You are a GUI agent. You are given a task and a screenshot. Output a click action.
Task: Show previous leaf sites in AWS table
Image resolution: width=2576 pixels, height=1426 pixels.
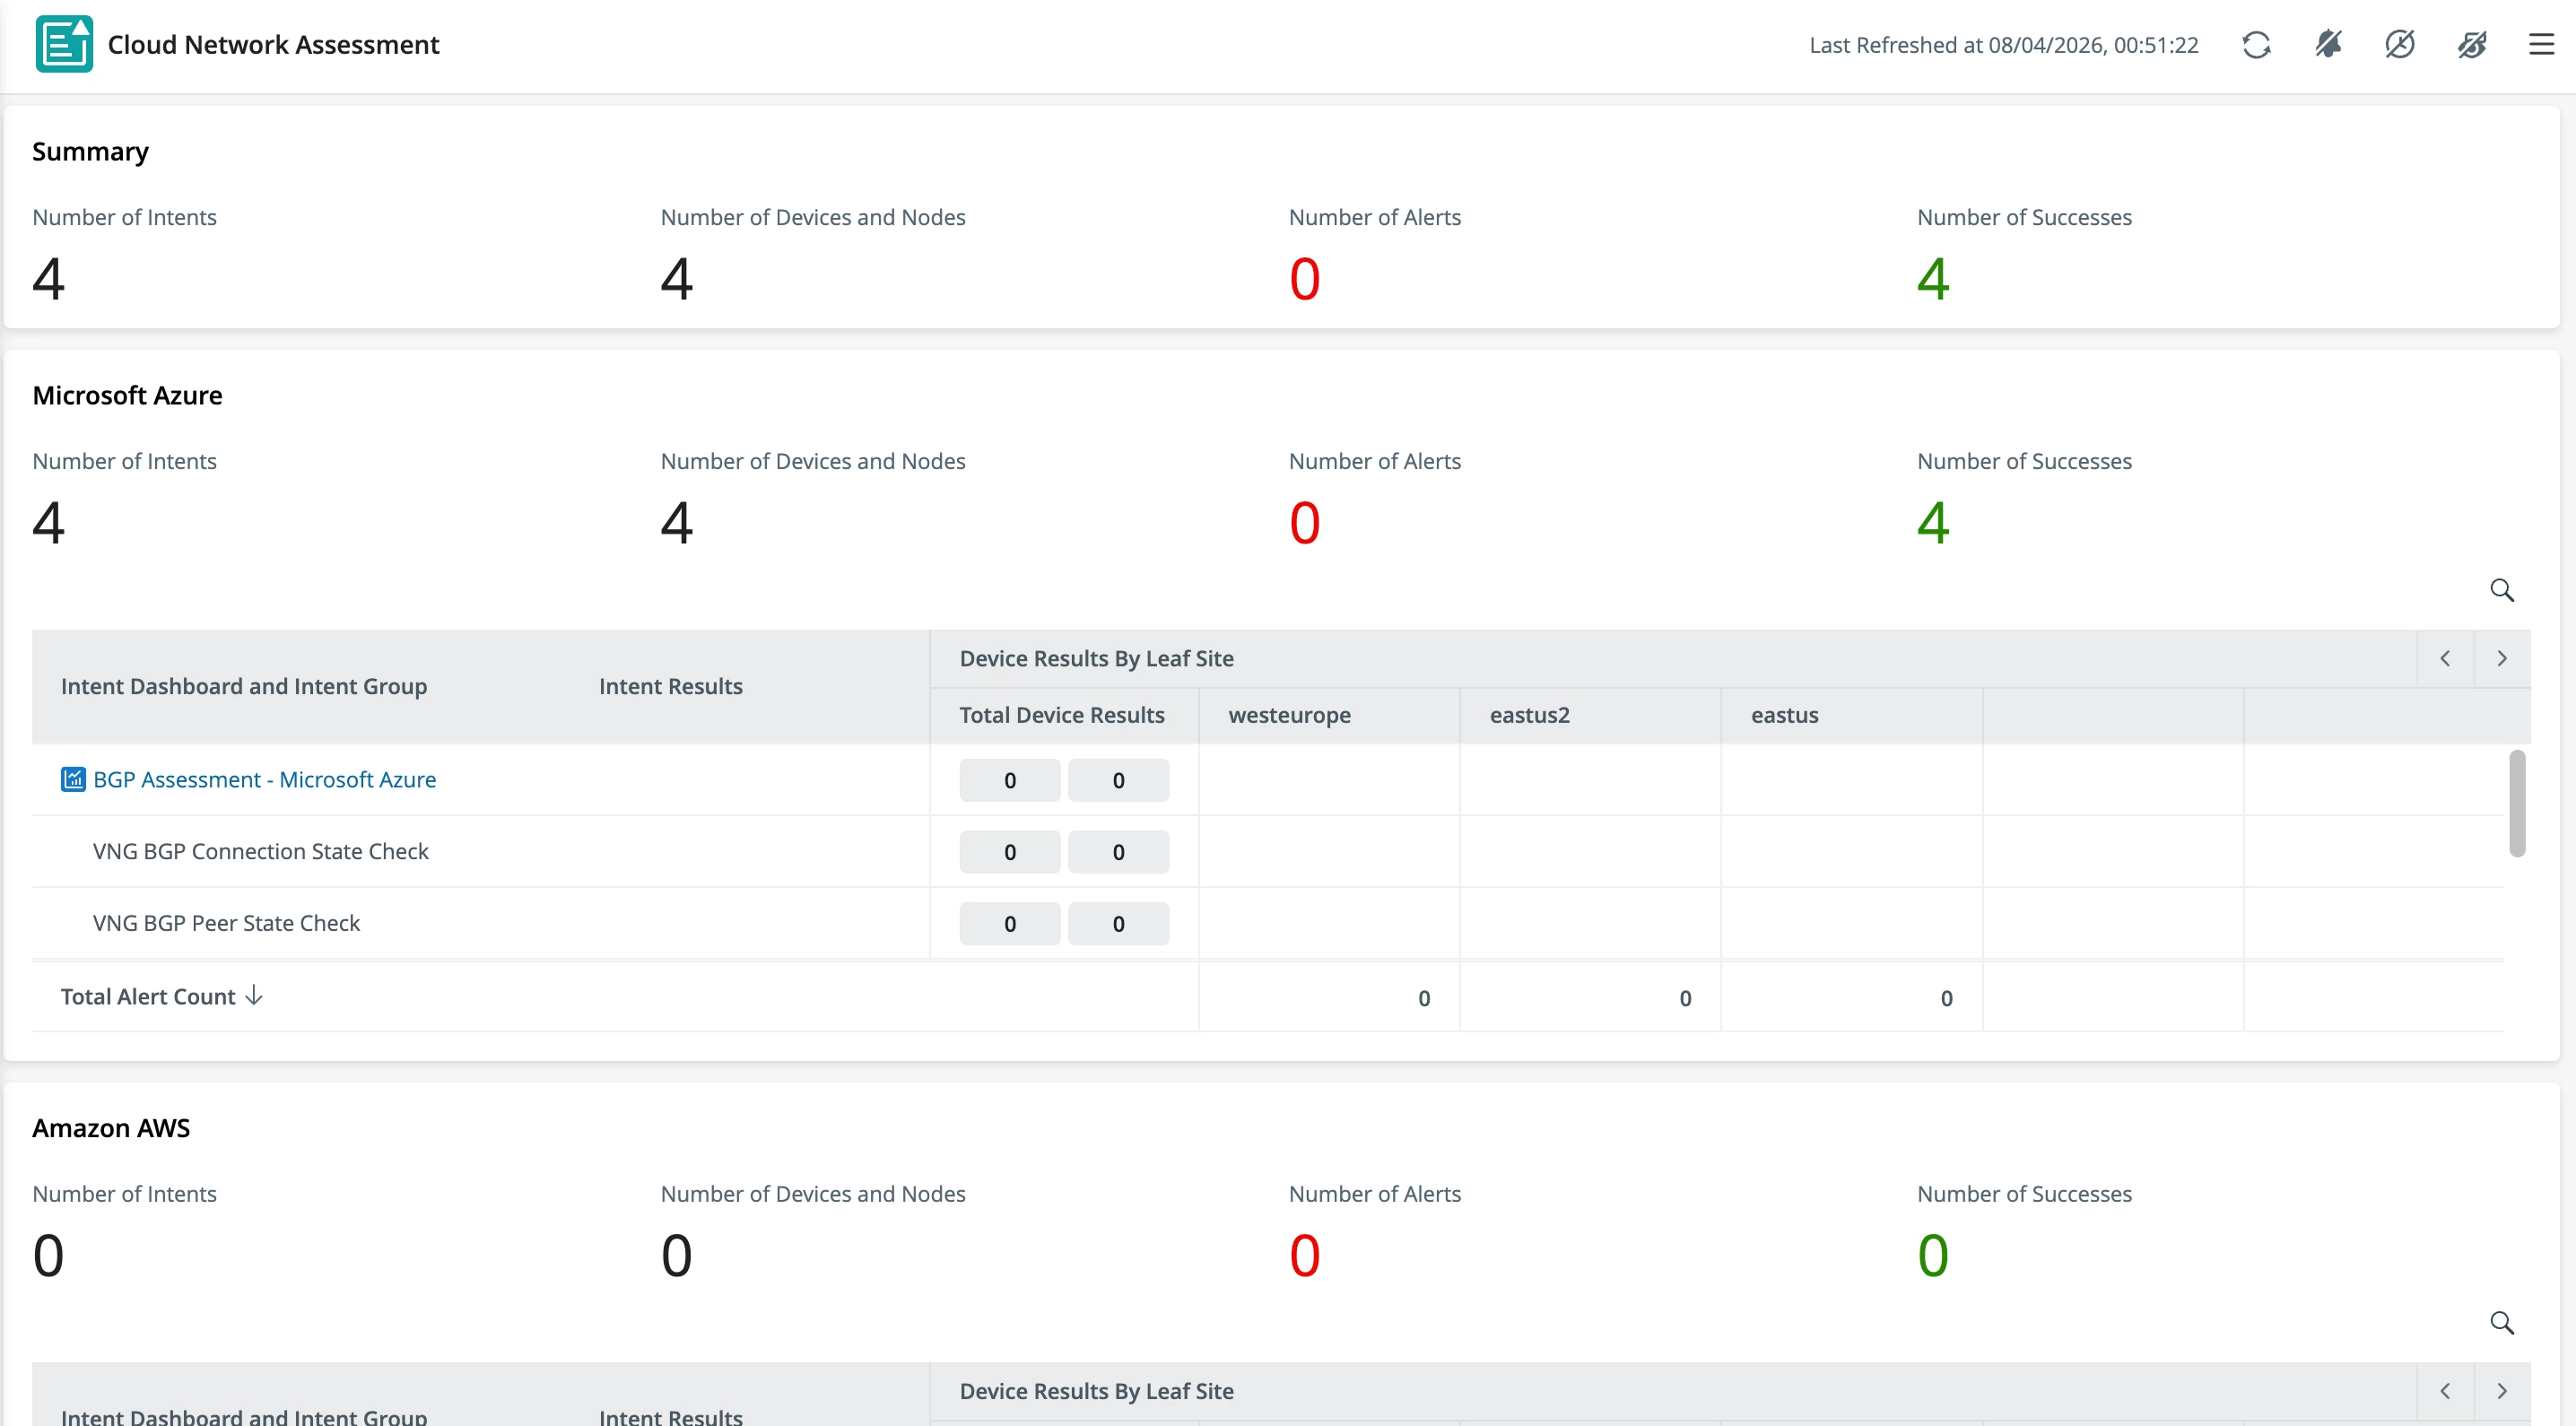[x=2445, y=1391]
